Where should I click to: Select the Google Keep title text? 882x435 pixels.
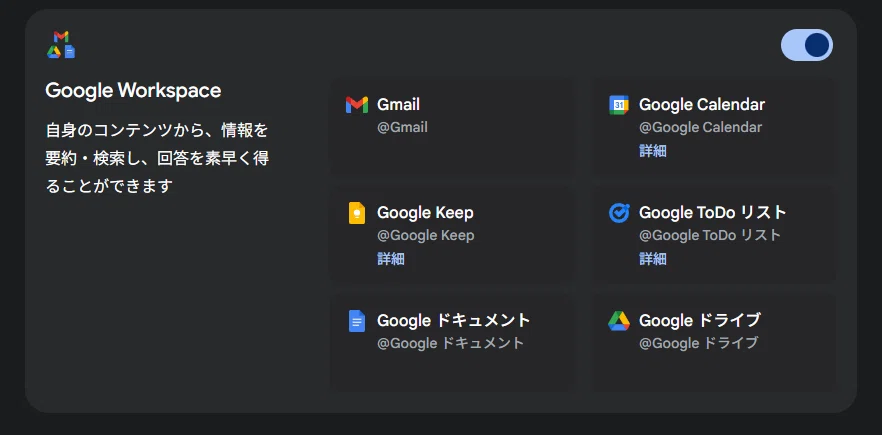pos(425,213)
